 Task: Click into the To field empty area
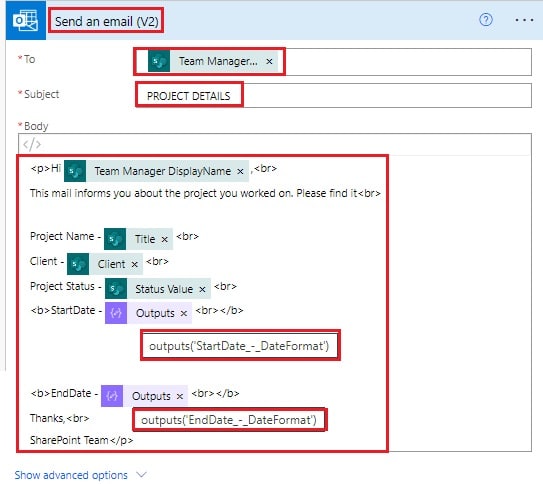(409, 62)
